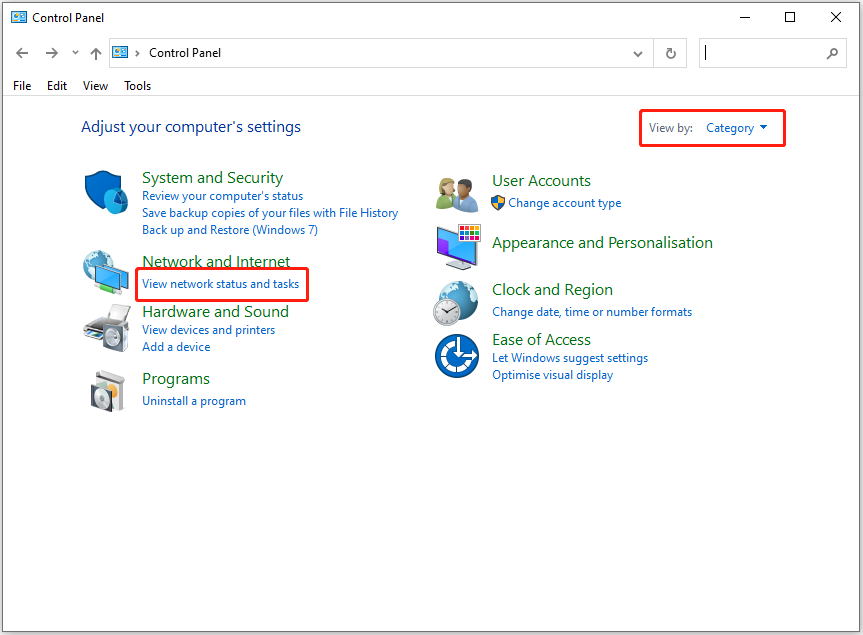Open the File menu
Screen dimensions: 863x635
point(22,86)
